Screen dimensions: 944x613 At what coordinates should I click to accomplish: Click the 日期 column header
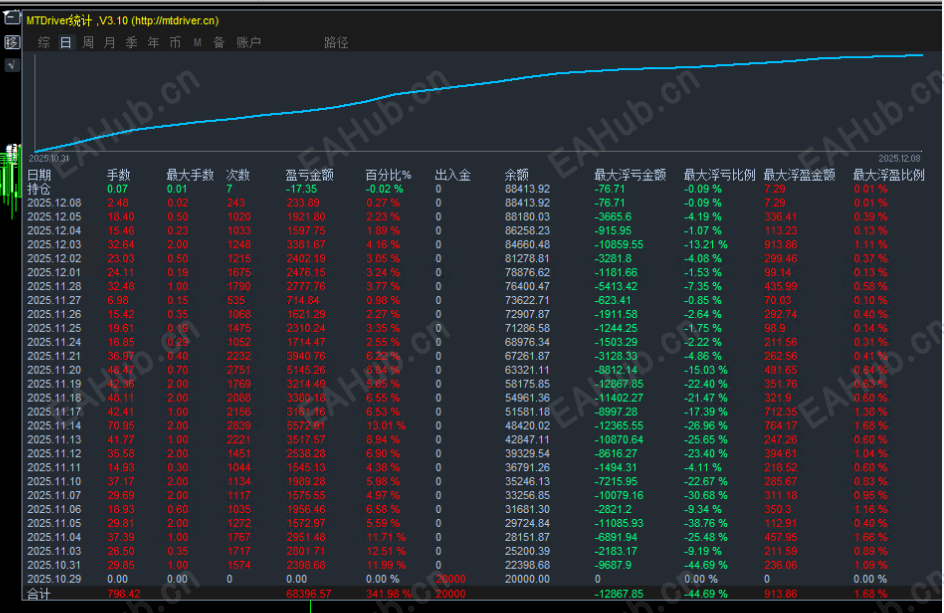pyautogui.click(x=39, y=175)
